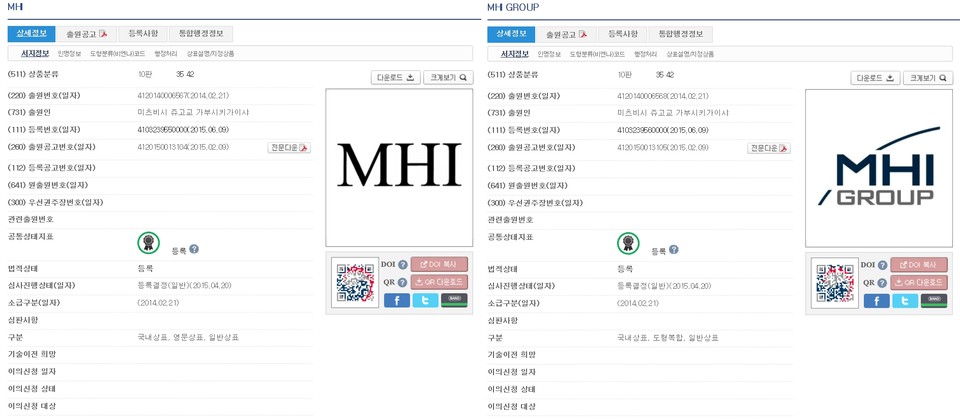Click the 다운로드 button in the MHI panel
The width and height of the screenshot is (960, 419).
[x=396, y=78]
